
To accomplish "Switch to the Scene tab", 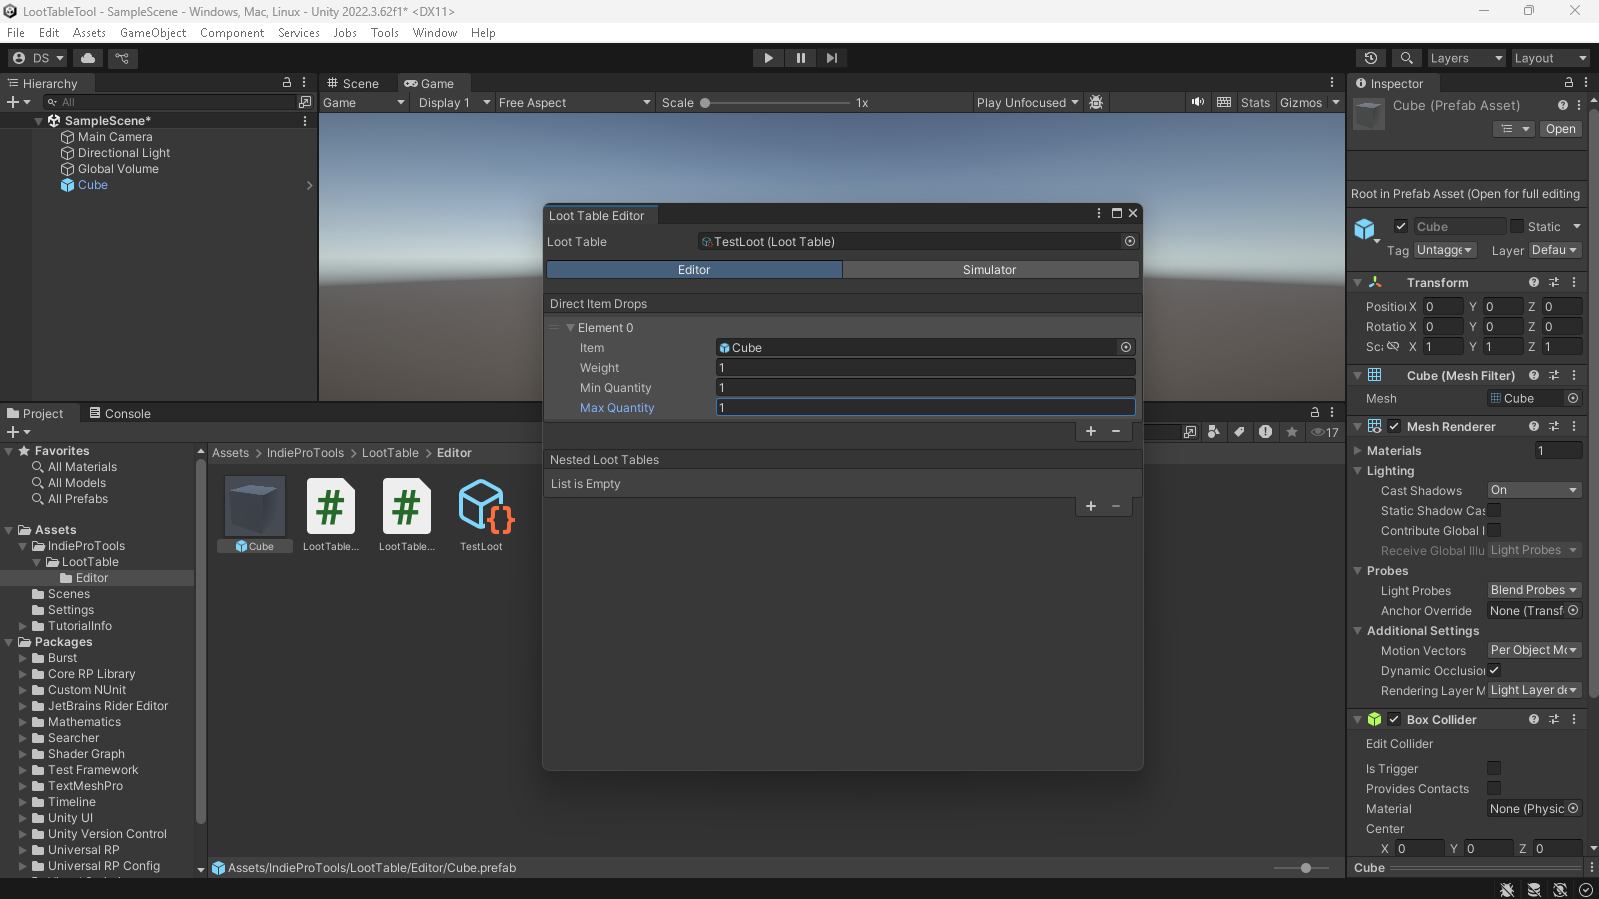I will pyautogui.click(x=353, y=83).
